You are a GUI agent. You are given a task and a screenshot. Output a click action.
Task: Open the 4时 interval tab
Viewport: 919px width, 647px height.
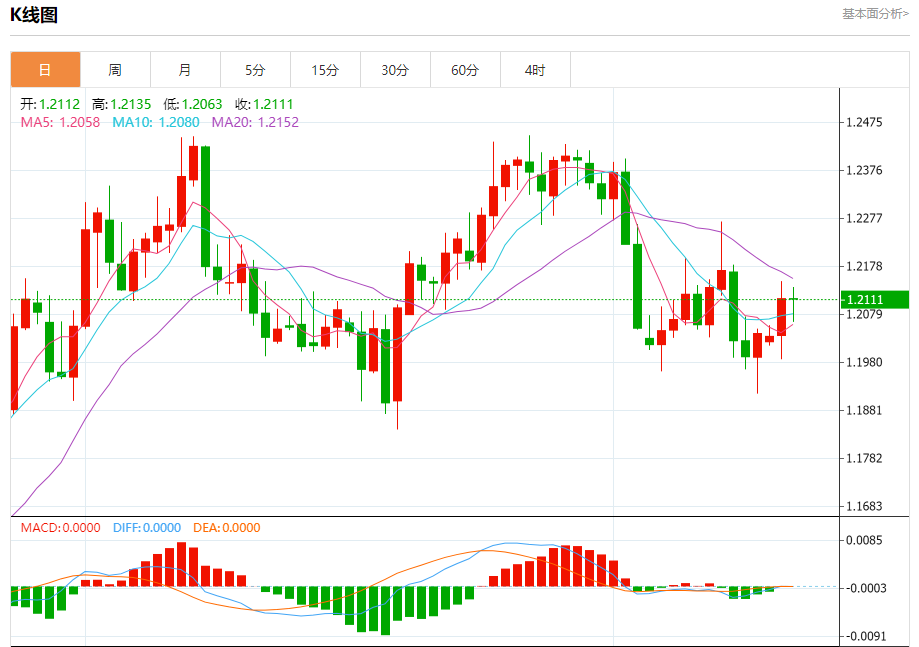[535, 70]
